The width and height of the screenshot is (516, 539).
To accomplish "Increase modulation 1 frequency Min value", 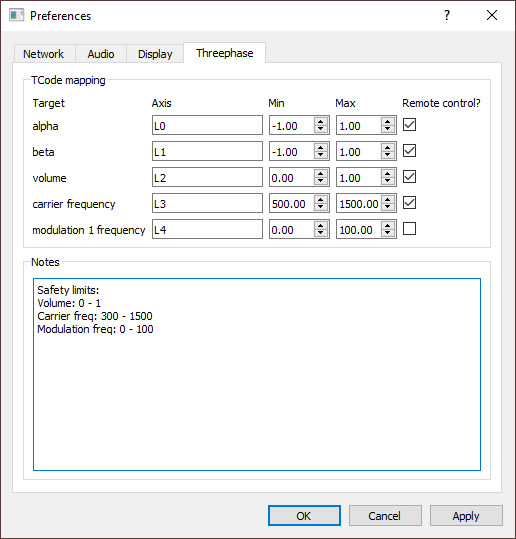I will click(321, 225).
